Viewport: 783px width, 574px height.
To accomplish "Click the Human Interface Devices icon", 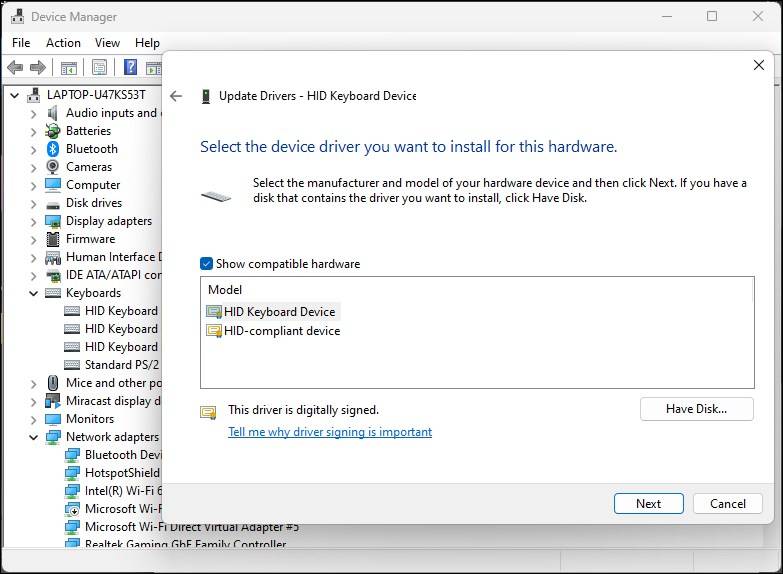I will click(x=53, y=257).
